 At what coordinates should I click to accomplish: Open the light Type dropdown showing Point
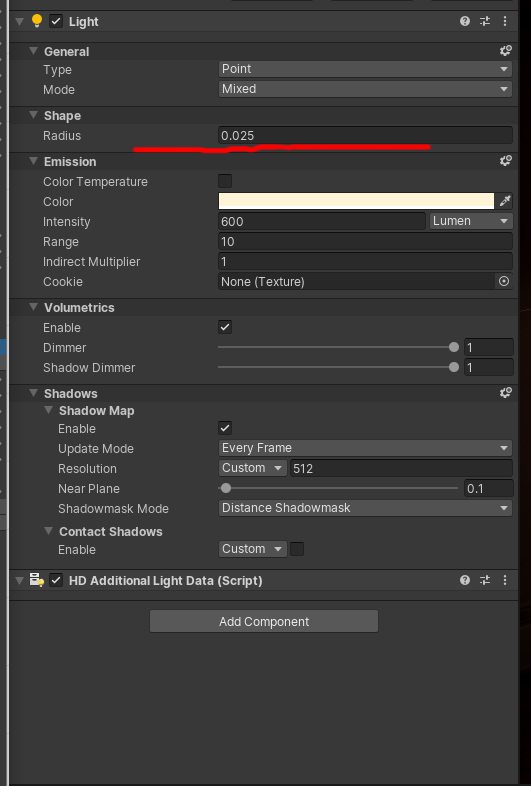click(x=365, y=69)
